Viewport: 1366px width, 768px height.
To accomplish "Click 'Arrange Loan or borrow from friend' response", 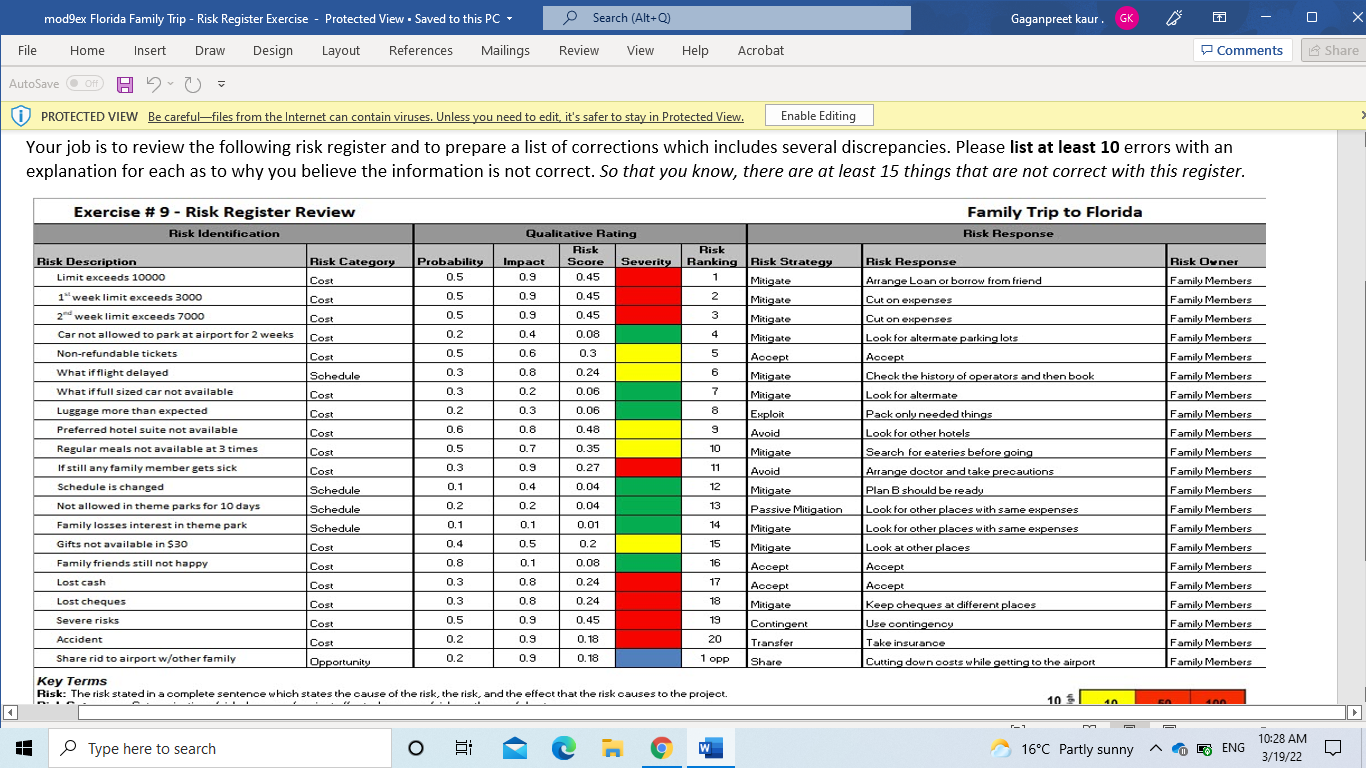I will [x=953, y=281].
